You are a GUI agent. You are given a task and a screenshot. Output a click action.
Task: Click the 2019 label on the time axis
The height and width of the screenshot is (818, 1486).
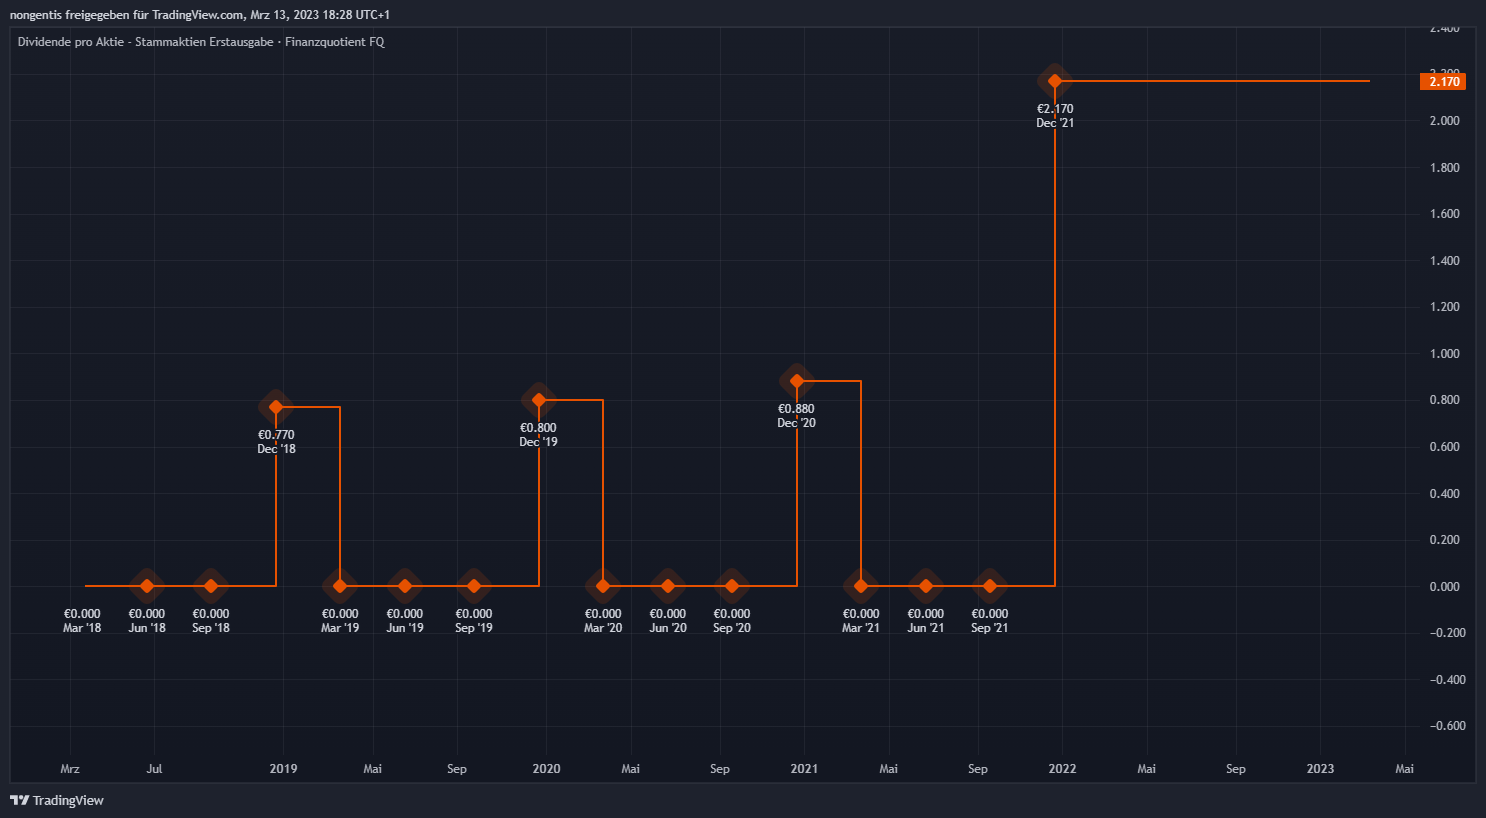click(x=283, y=769)
